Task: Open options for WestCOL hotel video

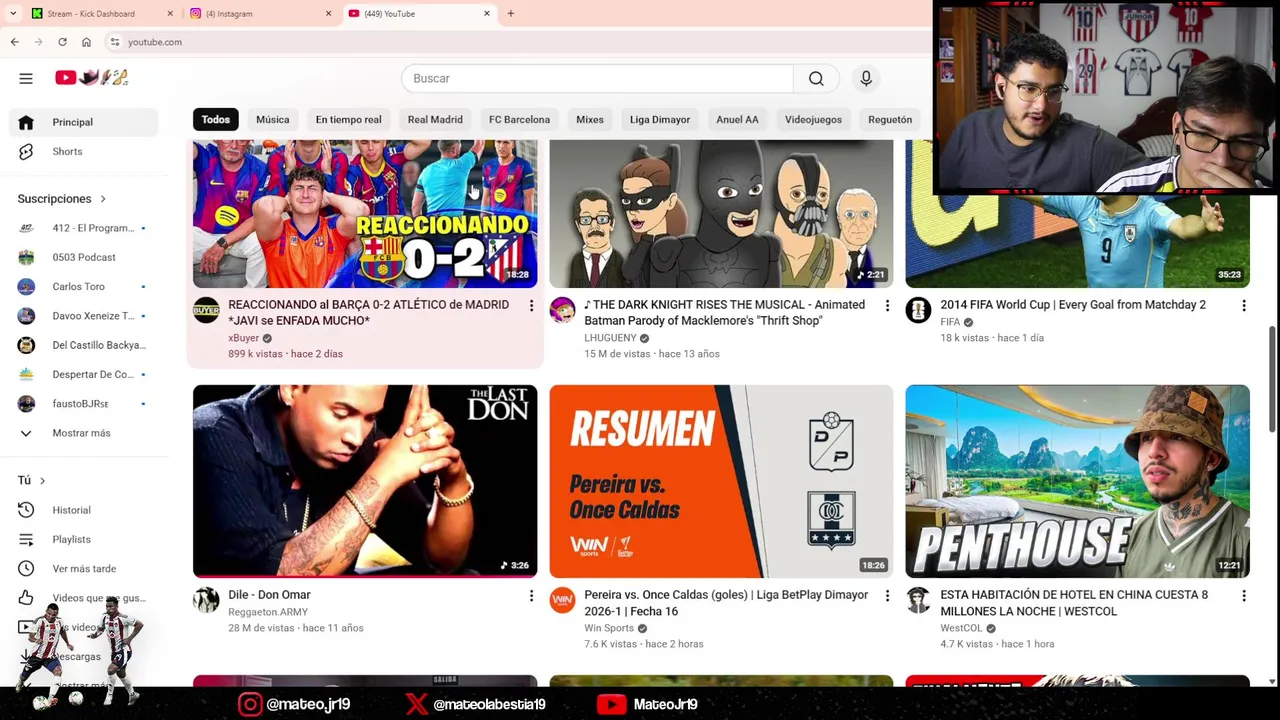Action: pyautogui.click(x=1244, y=596)
